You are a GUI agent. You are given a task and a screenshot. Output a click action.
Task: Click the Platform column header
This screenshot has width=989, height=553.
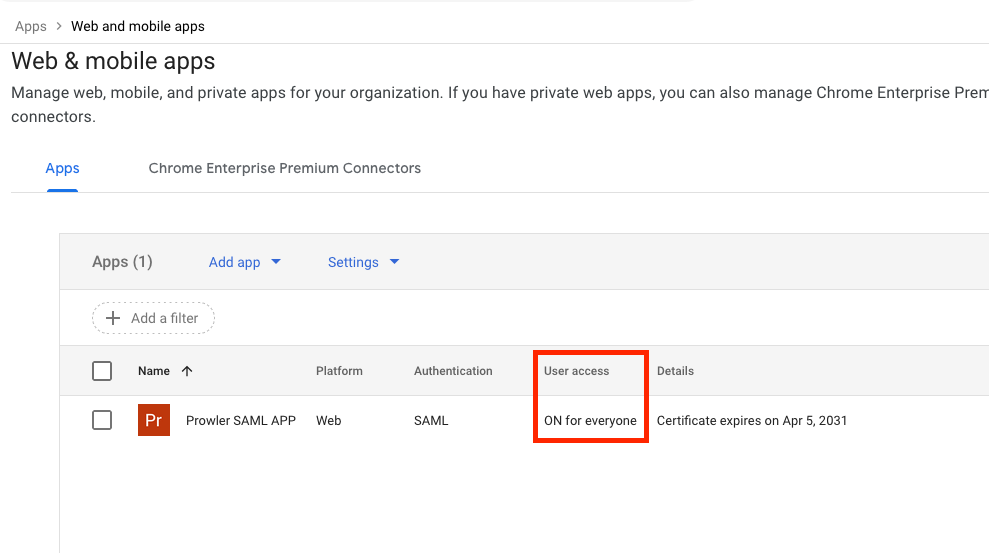pos(339,371)
